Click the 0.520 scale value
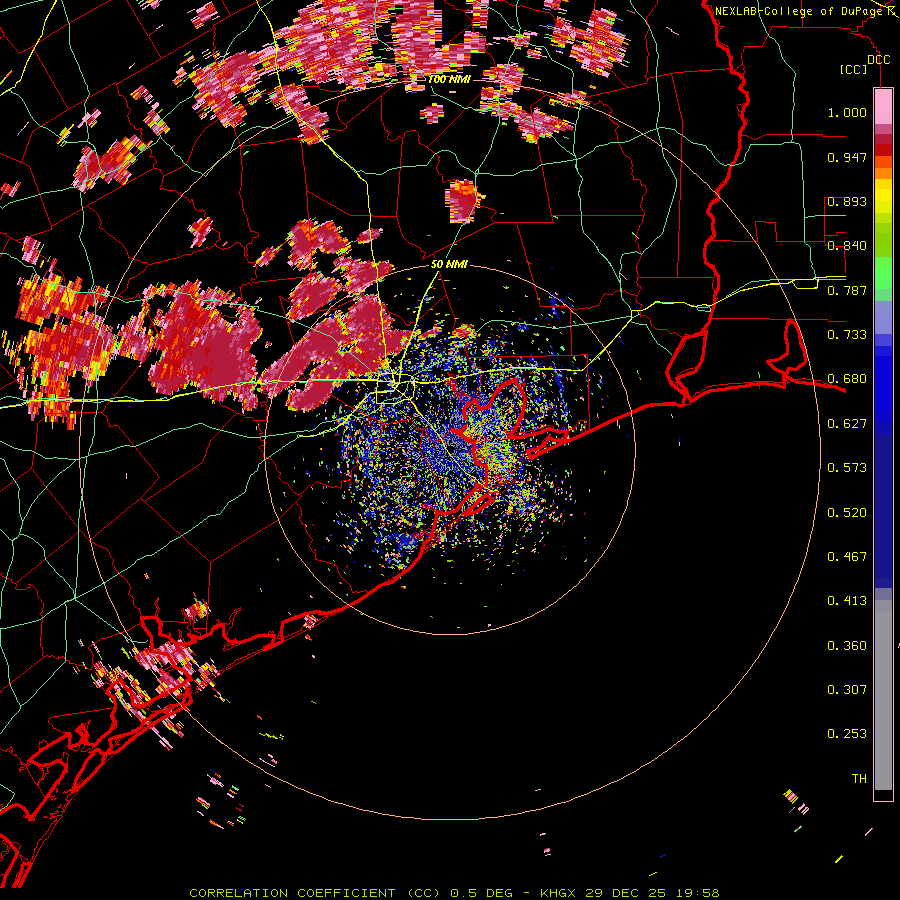 coord(847,513)
